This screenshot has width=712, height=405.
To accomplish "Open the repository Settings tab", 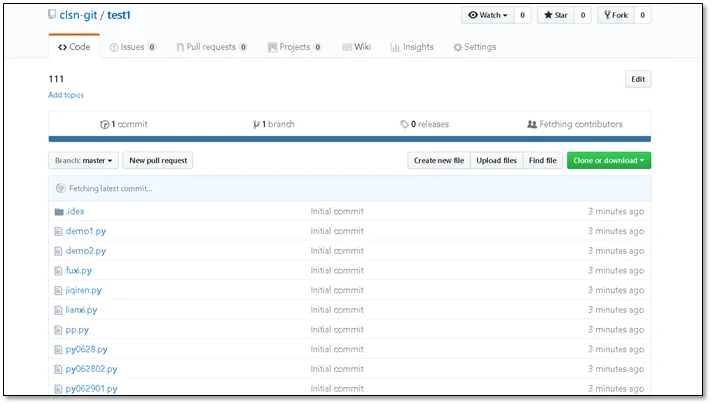I will click(475, 47).
